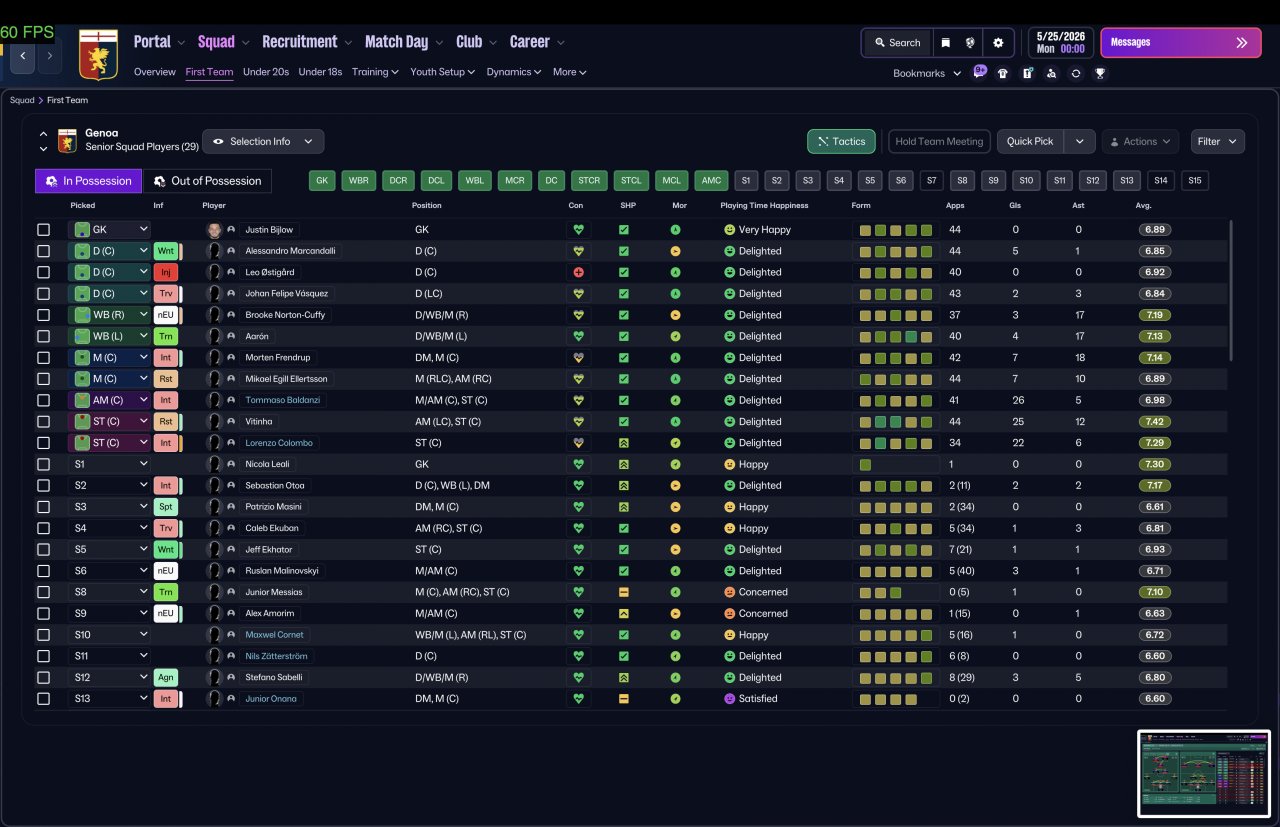1280x827 pixels.
Task: Click the Agn tag for Stefano Sabelli
Action: [x=166, y=677]
